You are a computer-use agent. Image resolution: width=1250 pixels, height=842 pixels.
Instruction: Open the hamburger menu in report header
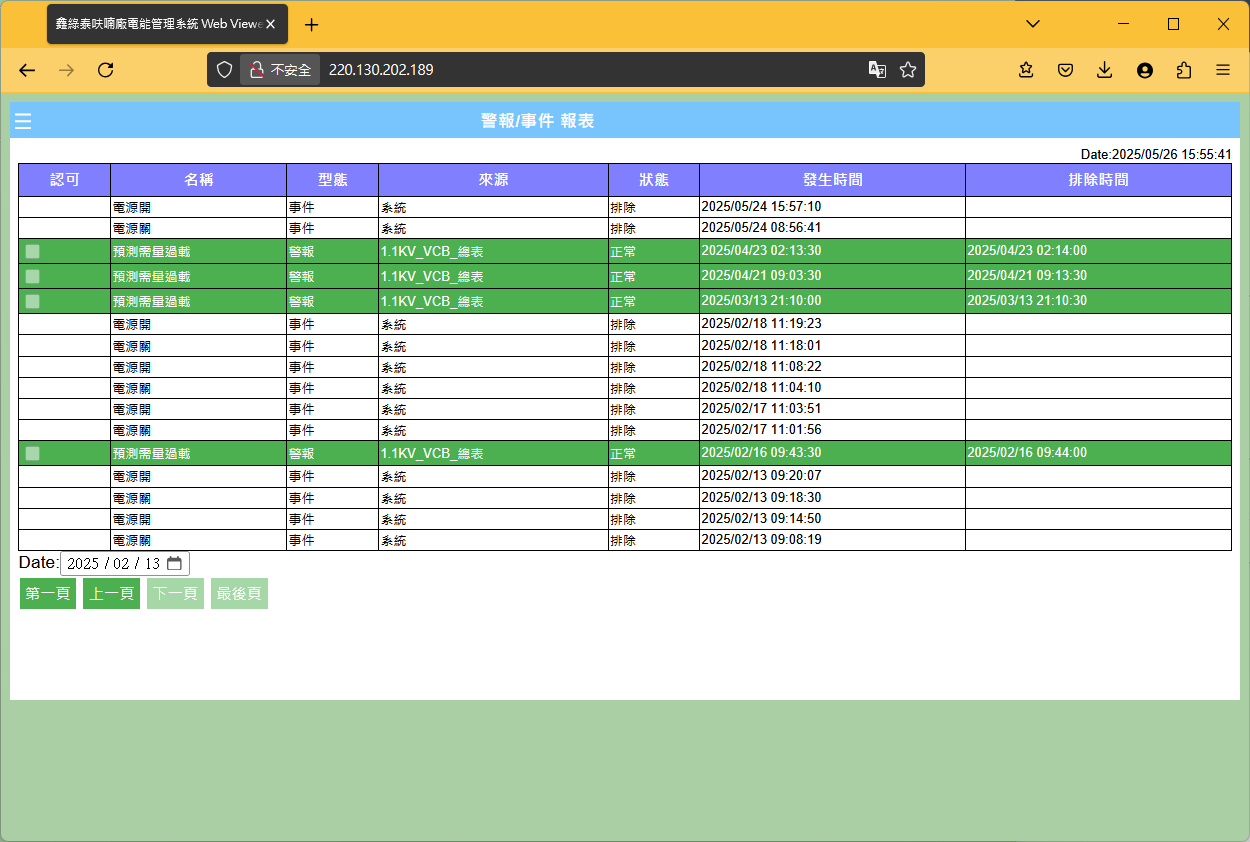pyautogui.click(x=23, y=121)
